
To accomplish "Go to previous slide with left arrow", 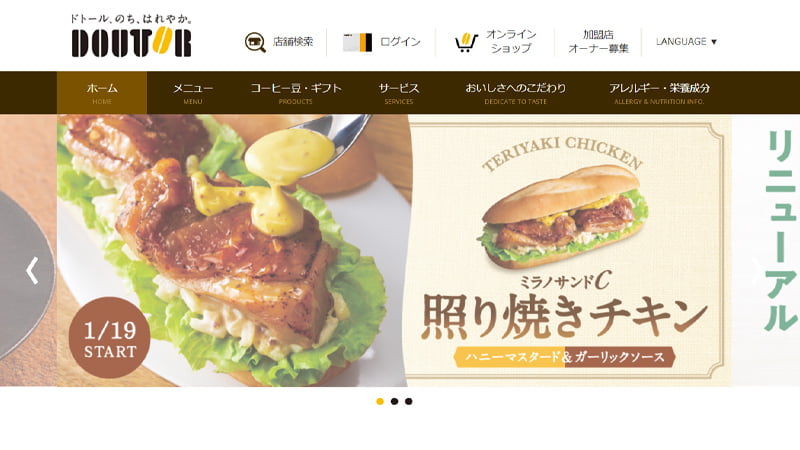I will [x=32, y=270].
